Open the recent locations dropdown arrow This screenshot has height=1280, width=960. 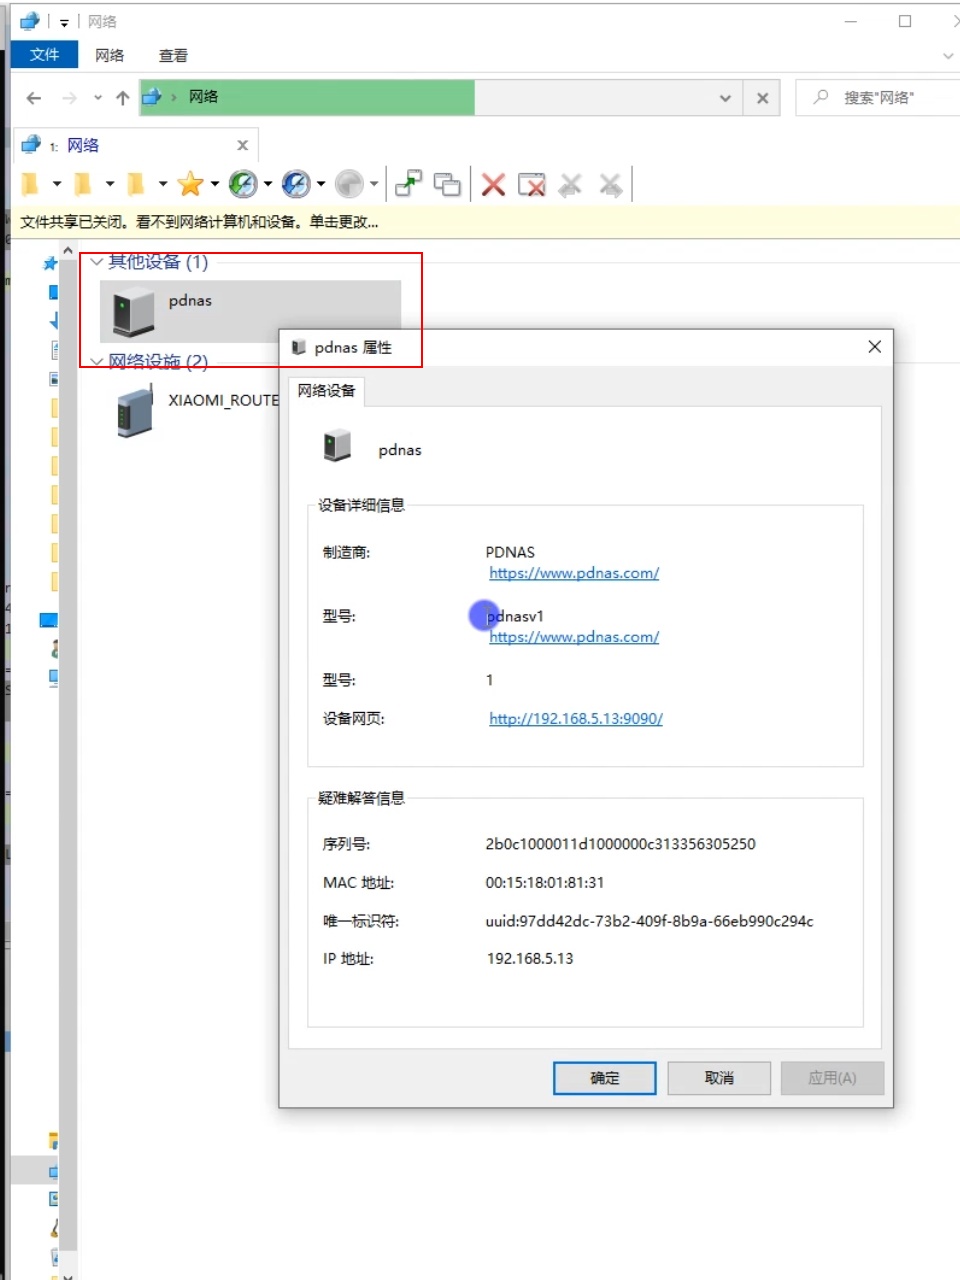click(97, 98)
